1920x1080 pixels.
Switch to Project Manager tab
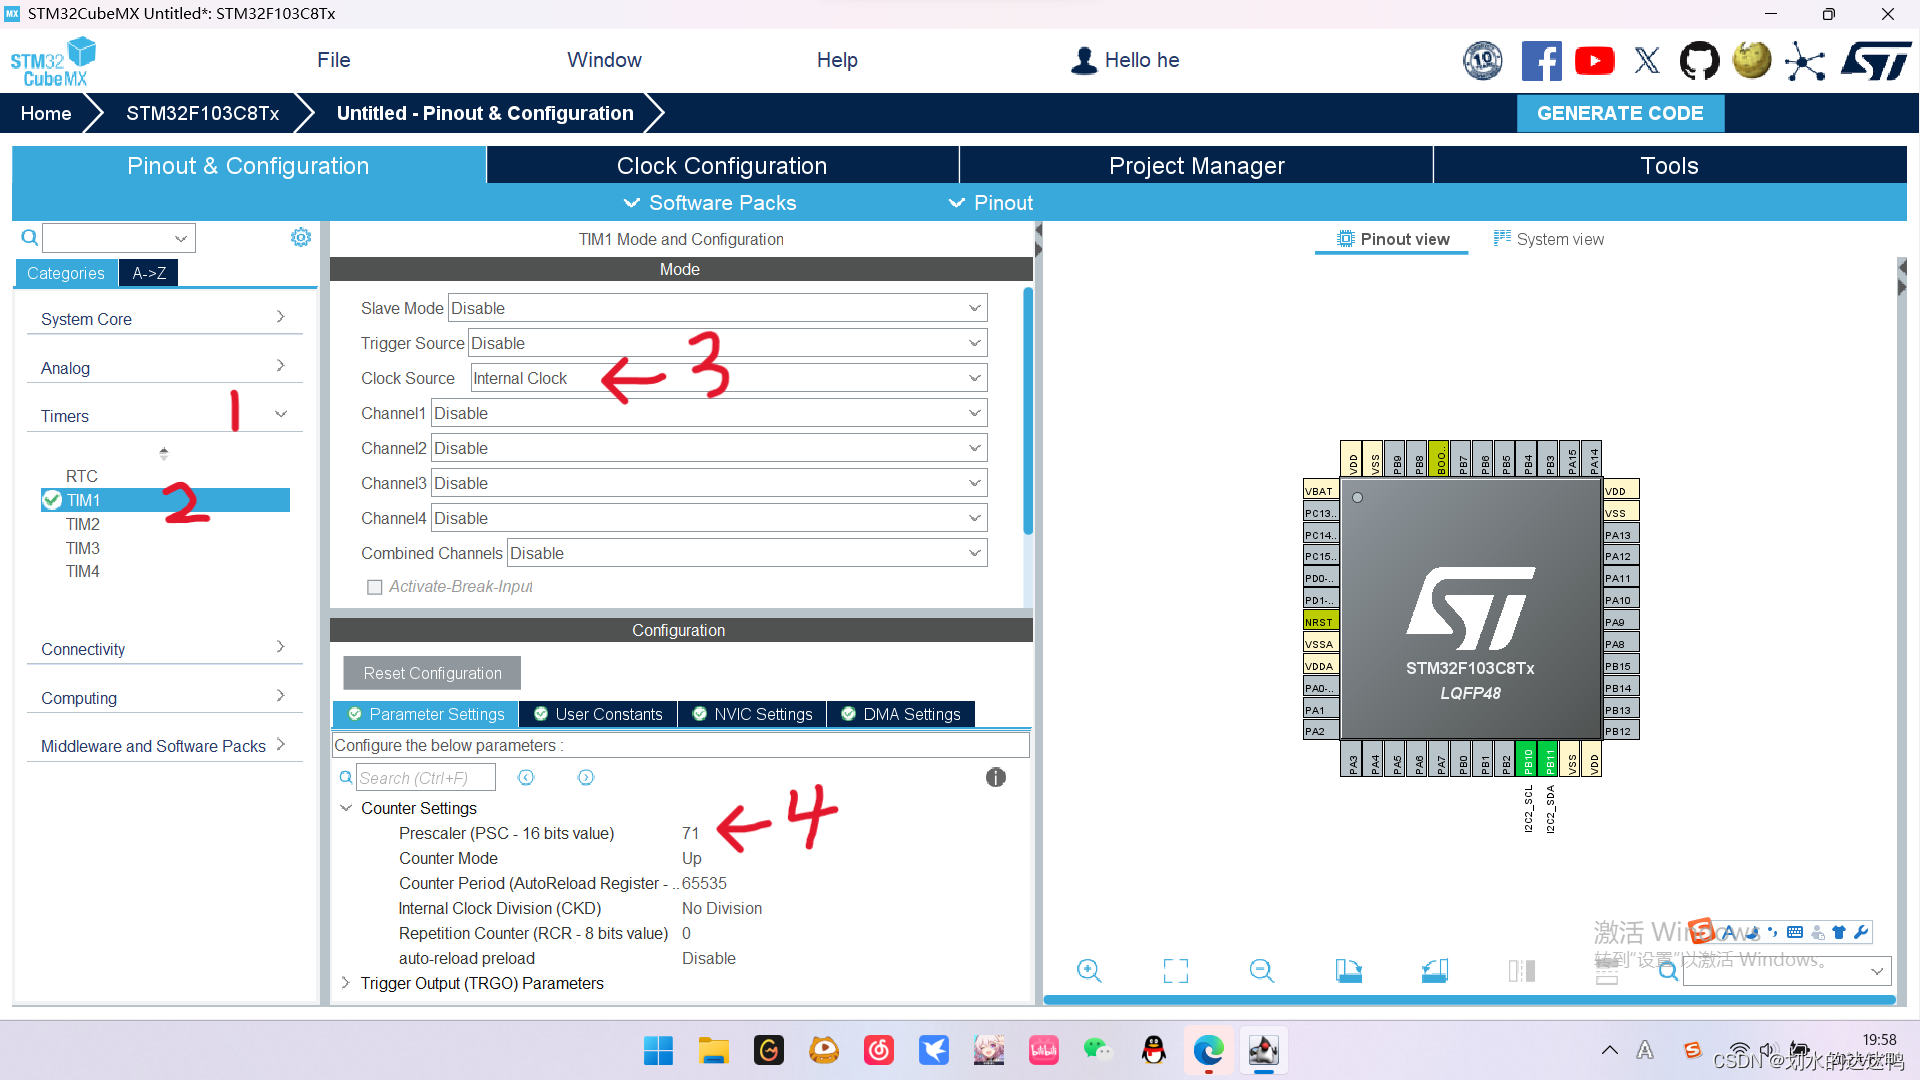point(1196,166)
